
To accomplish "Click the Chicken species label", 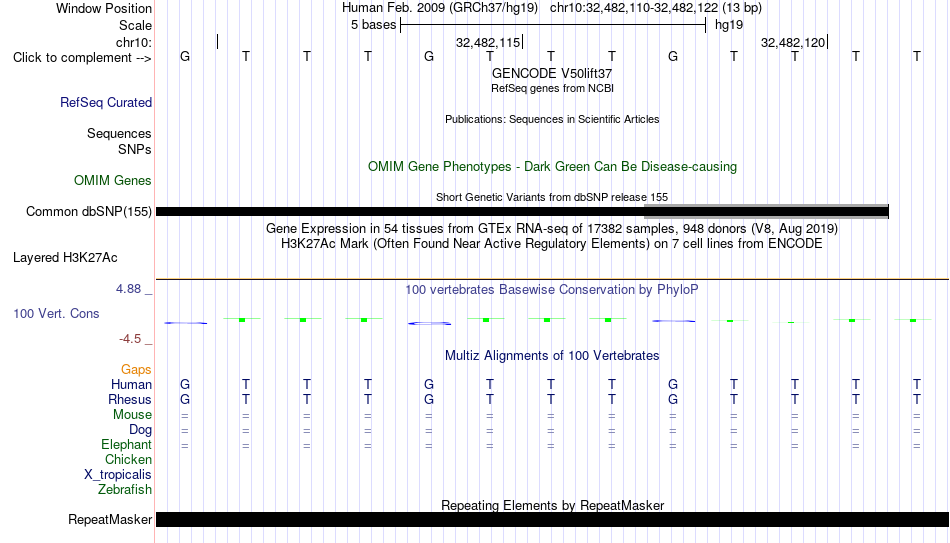I will [128, 460].
